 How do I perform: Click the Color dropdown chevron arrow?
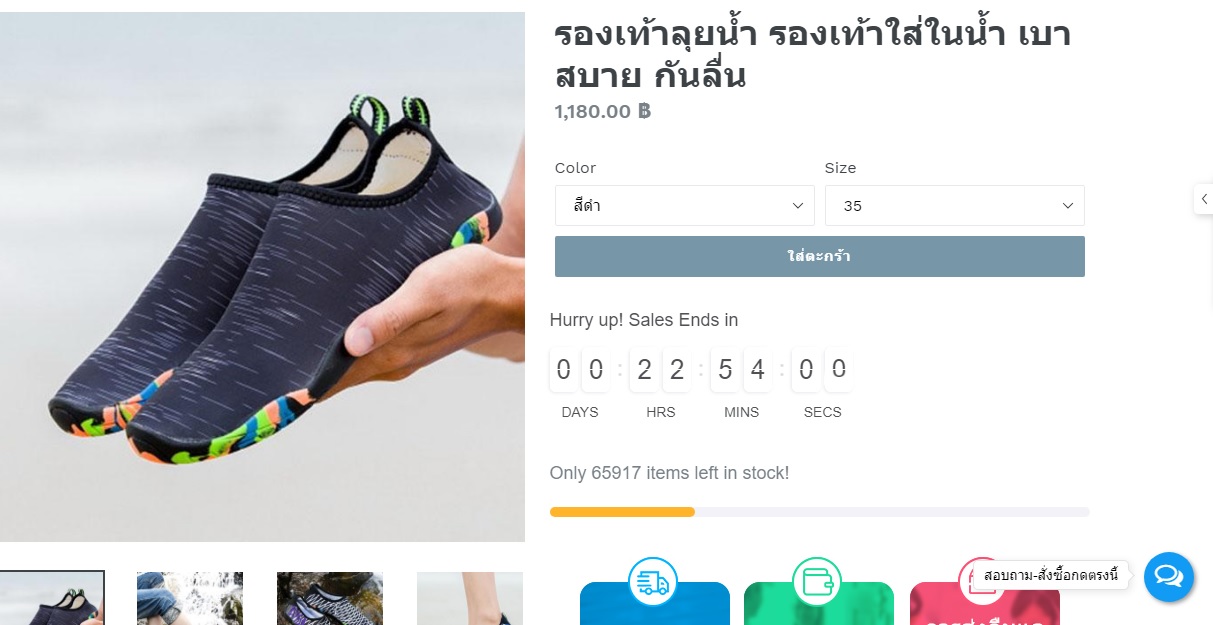coord(798,206)
